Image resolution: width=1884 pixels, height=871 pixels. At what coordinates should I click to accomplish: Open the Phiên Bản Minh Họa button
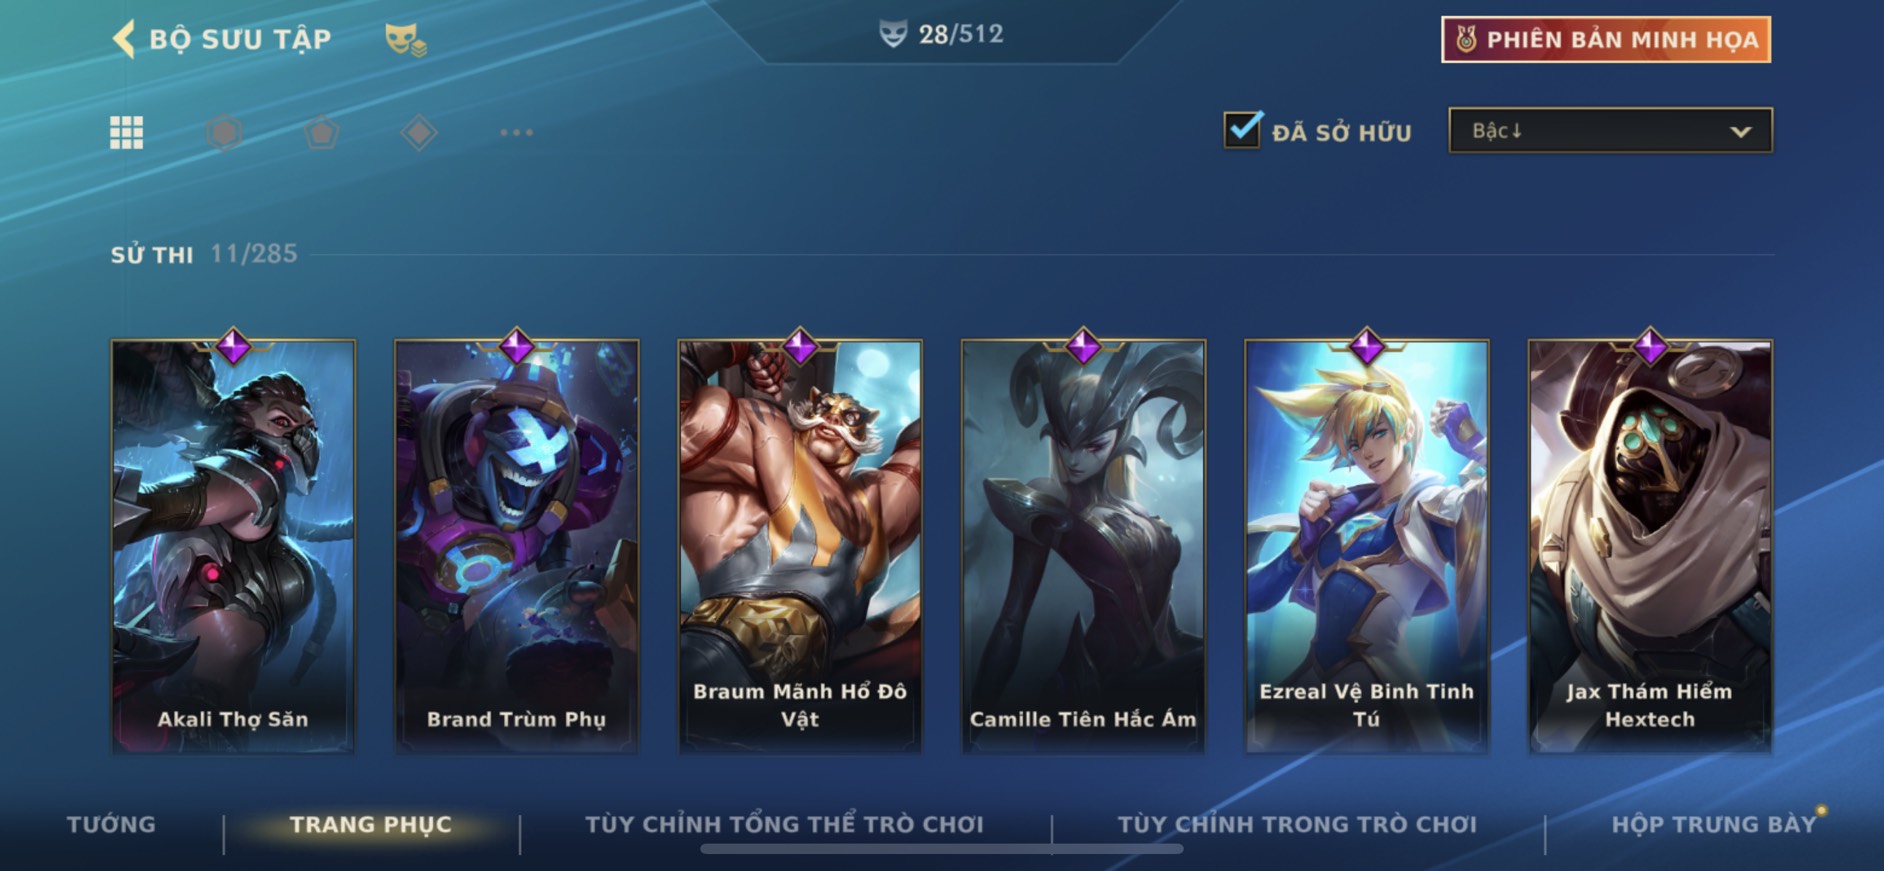[1606, 39]
